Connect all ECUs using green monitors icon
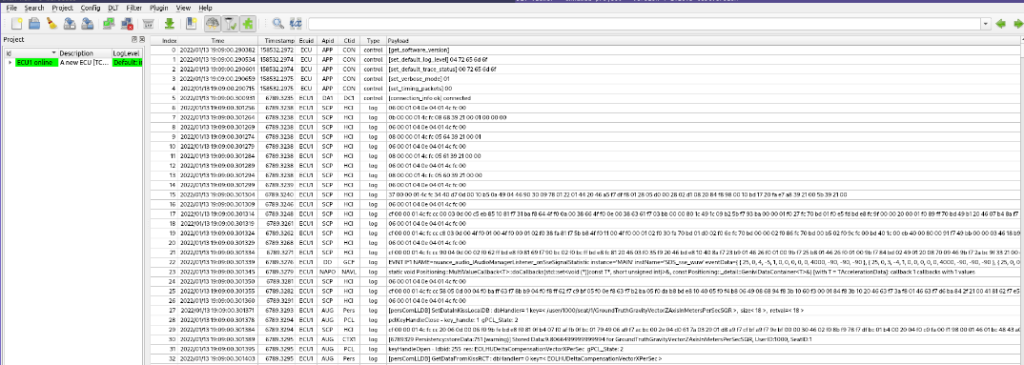 click(109, 24)
